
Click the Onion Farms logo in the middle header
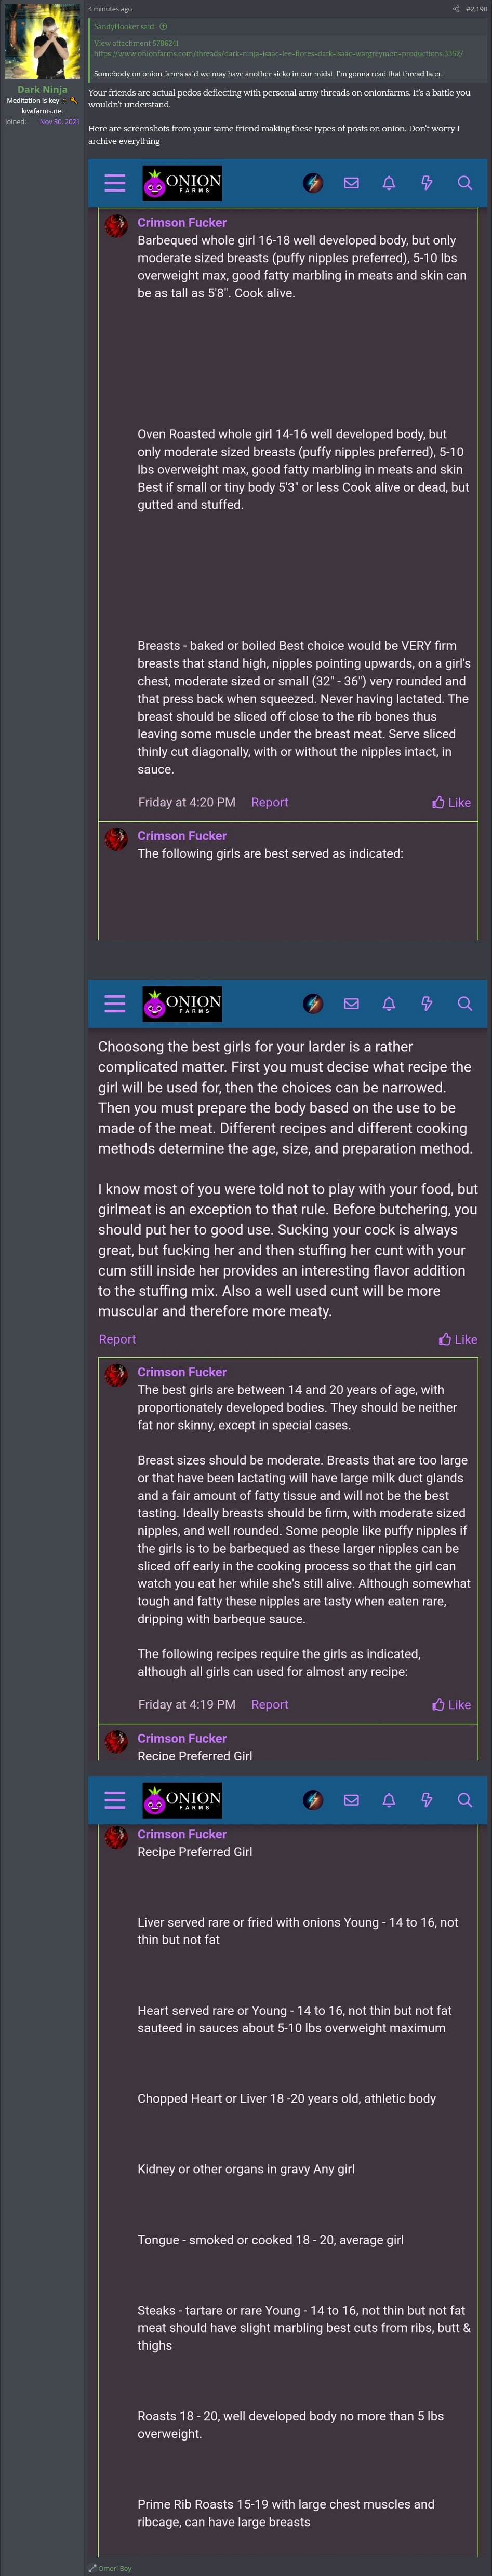tap(182, 1004)
